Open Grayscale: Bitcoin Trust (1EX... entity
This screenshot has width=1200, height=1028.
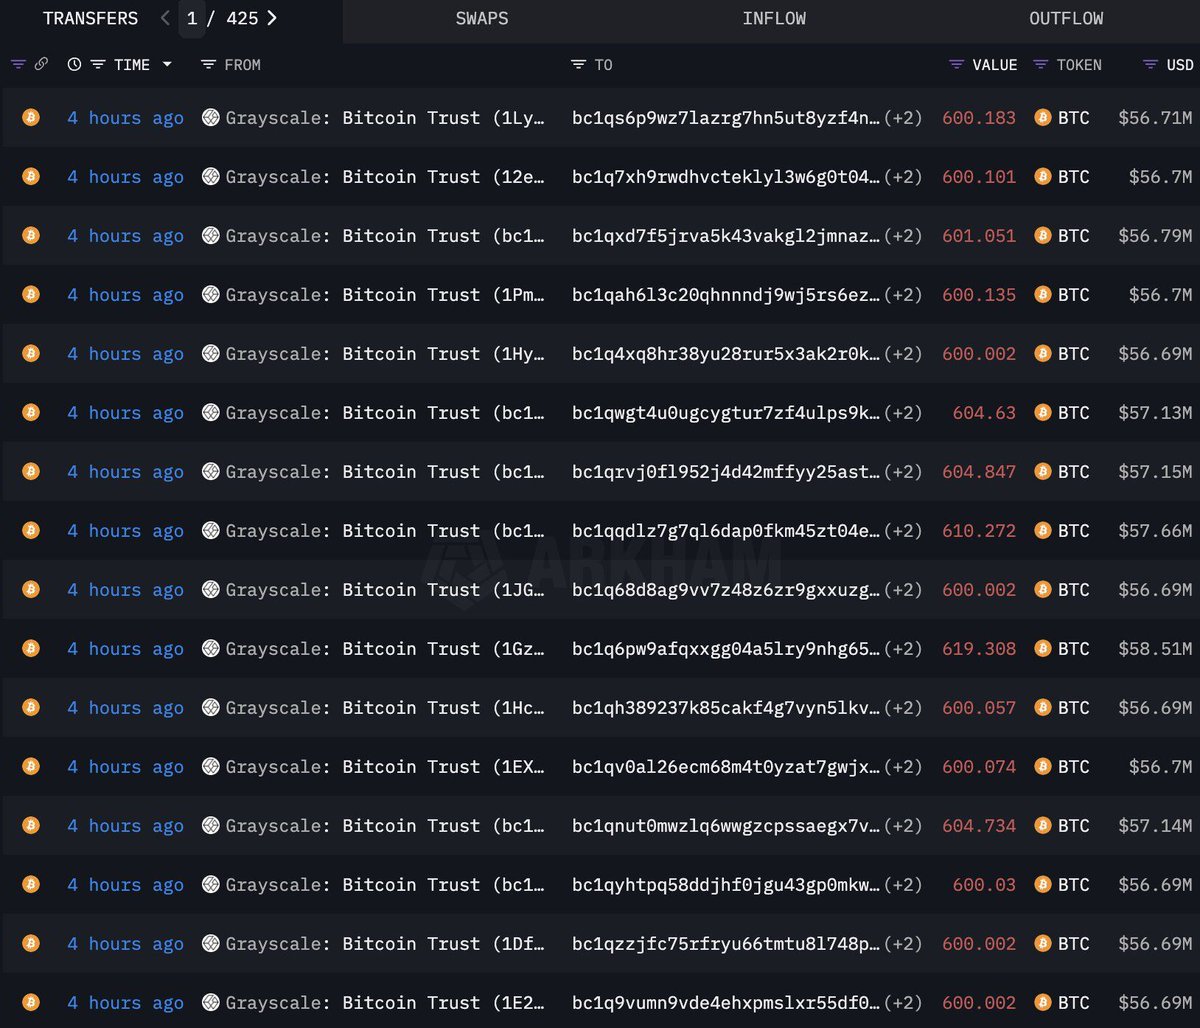[385, 767]
